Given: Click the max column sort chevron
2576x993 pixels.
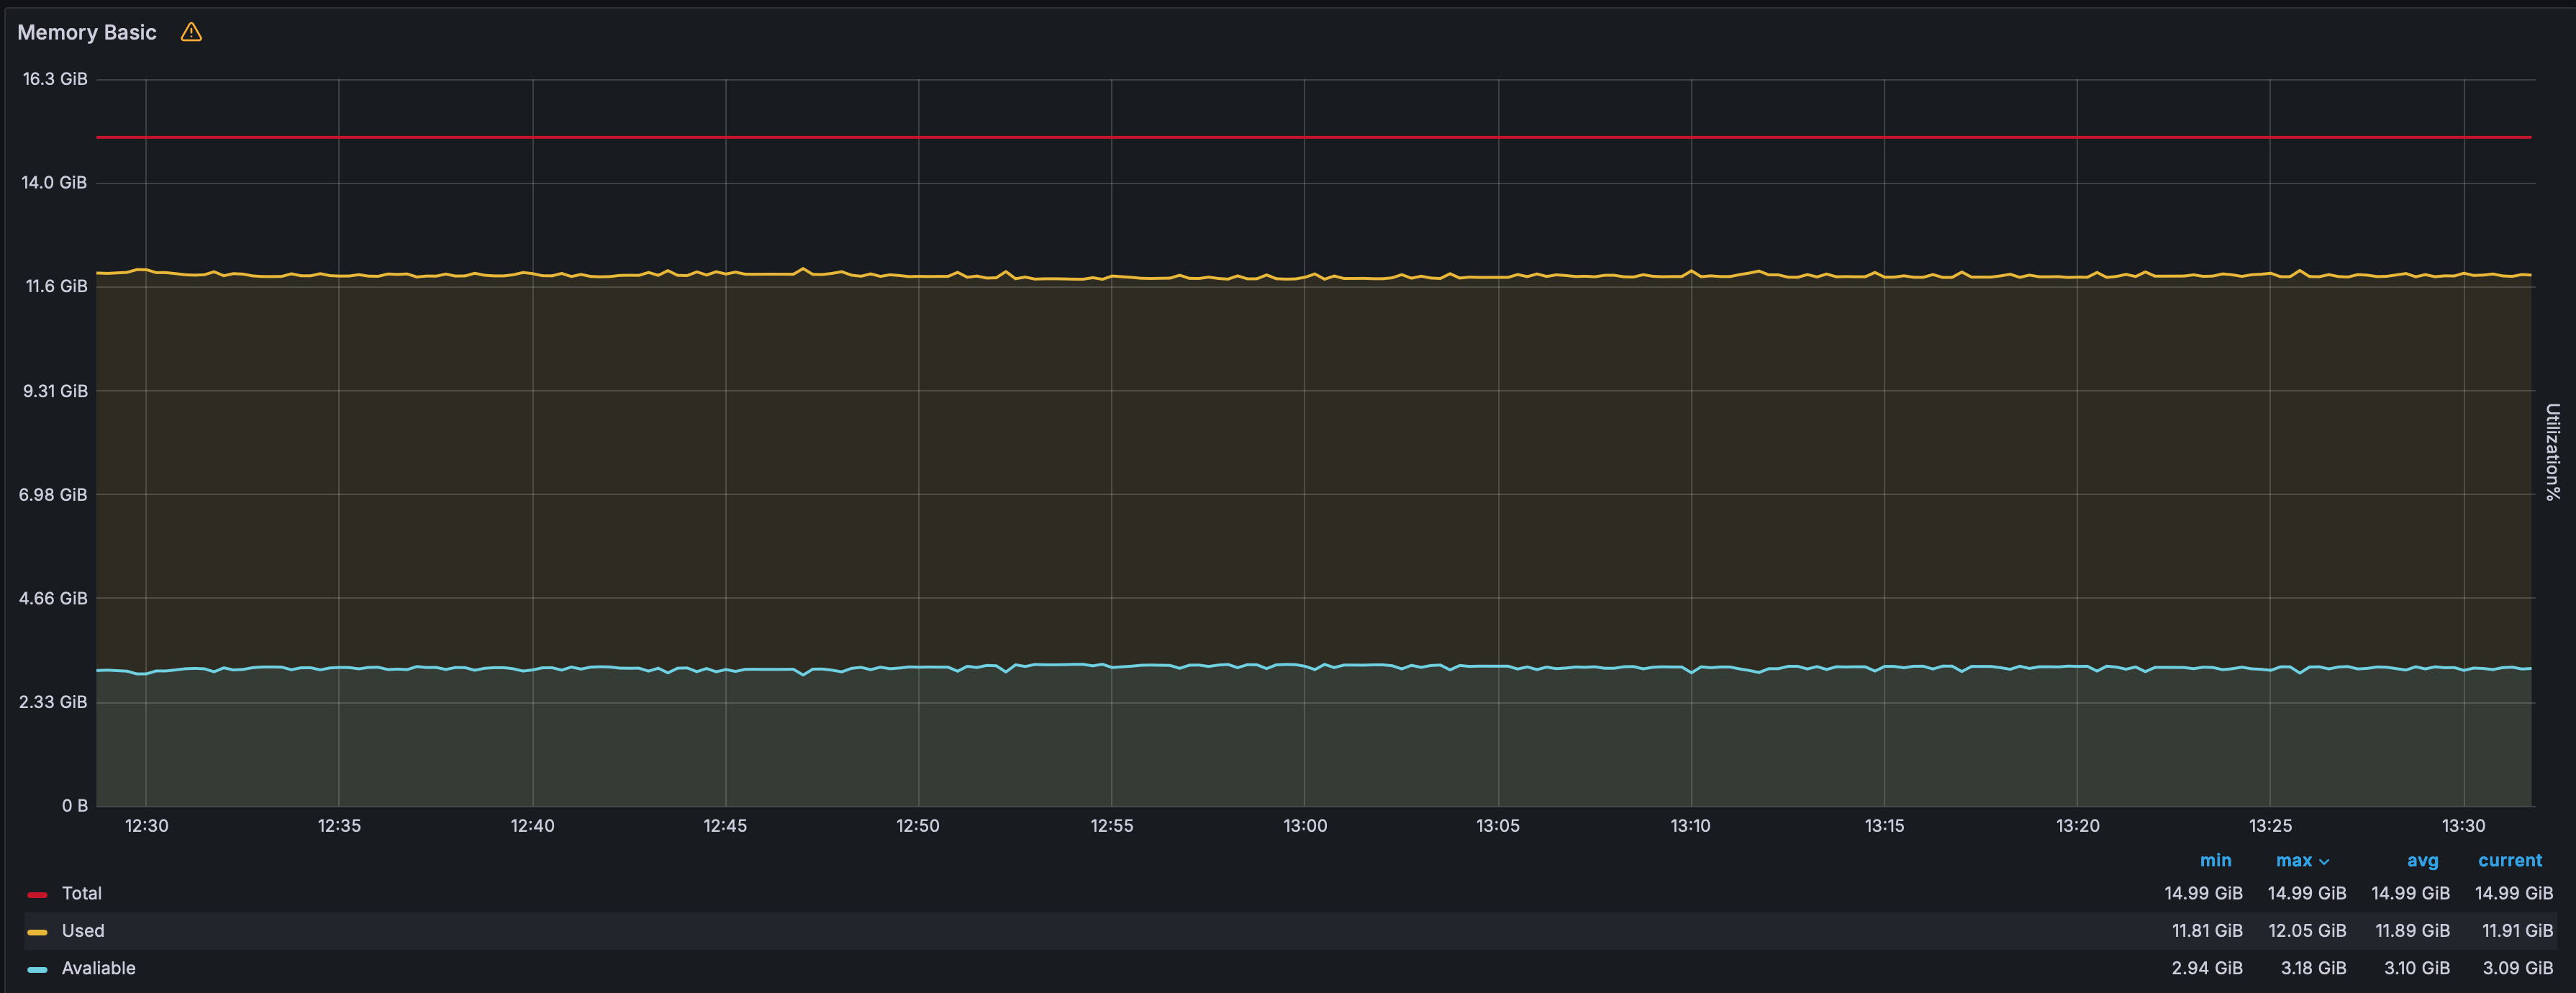Looking at the screenshot, I should (2324, 861).
